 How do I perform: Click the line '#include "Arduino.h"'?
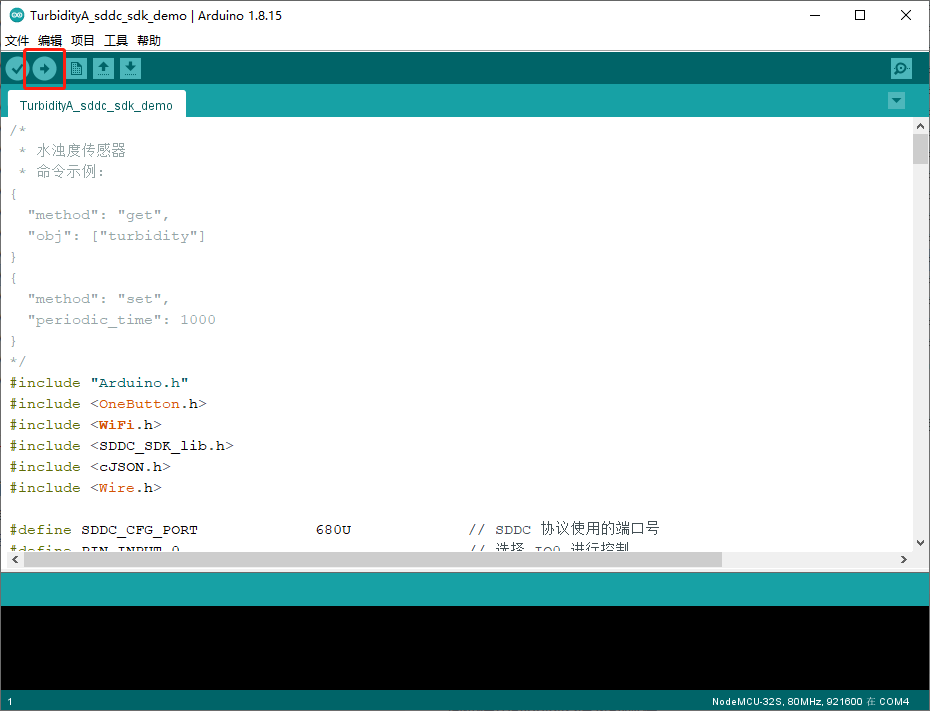[99, 383]
